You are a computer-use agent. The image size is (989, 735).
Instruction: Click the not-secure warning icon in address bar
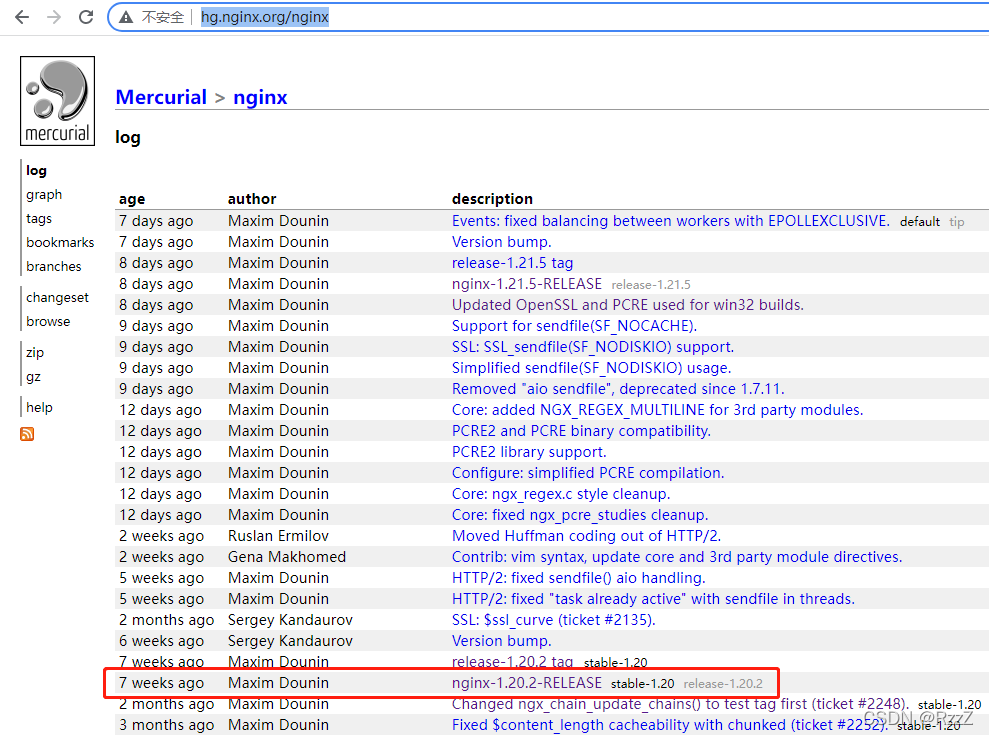126,17
